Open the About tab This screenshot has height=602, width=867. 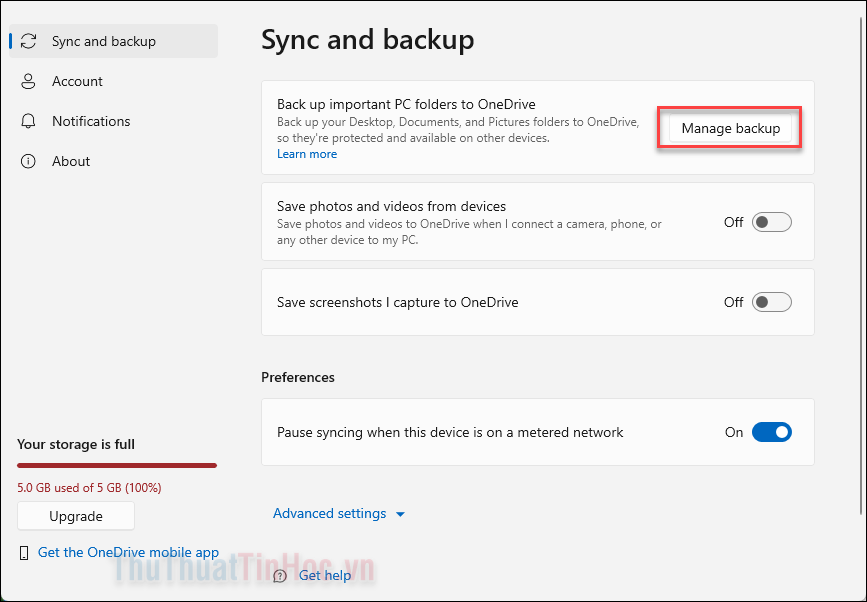[71, 161]
